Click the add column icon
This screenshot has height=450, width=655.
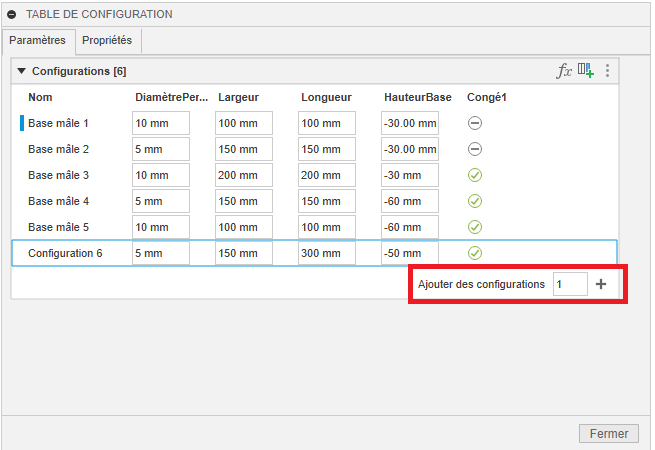coord(586,71)
